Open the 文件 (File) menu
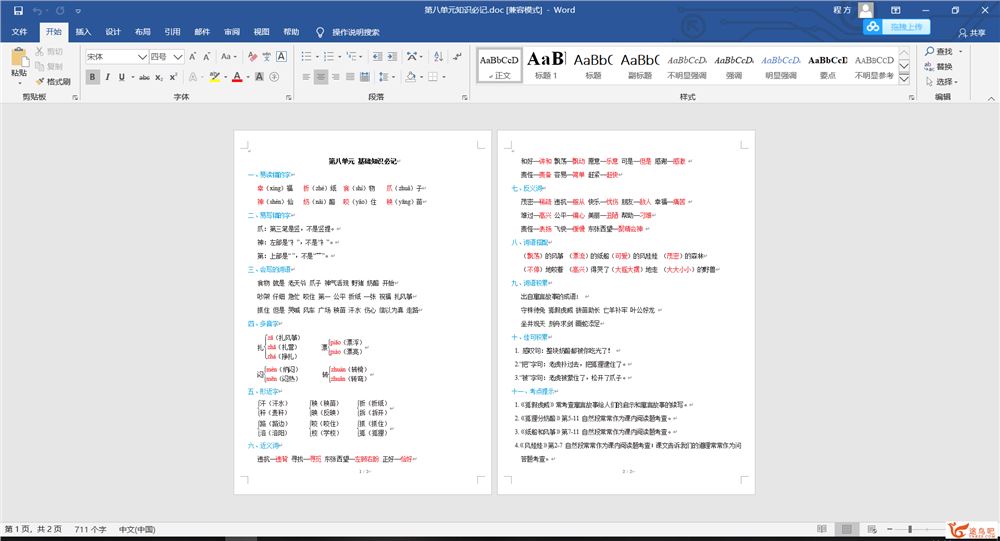Viewport: 1000px width, 541px height. pyautogui.click(x=19, y=32)
